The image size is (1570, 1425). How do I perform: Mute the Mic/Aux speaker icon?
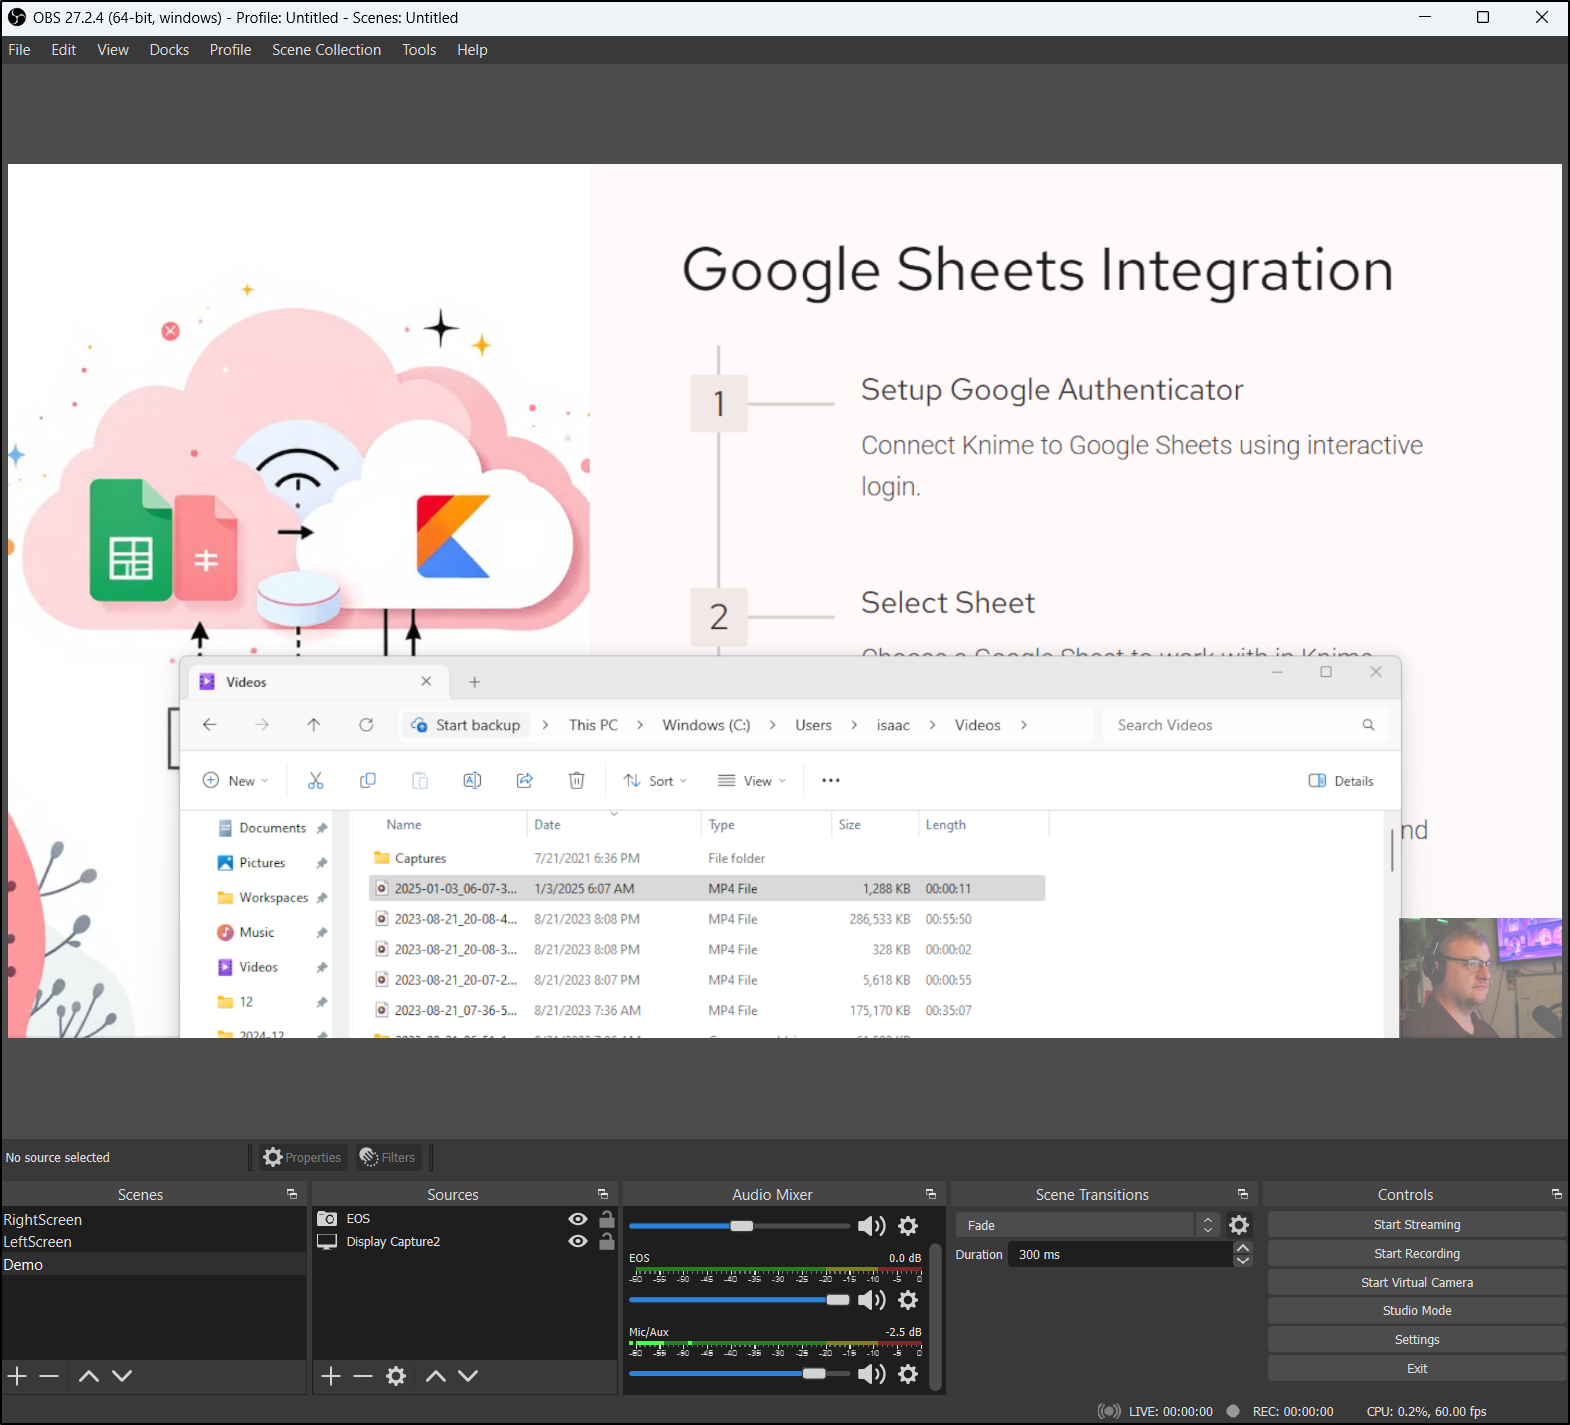[871, 1374]
